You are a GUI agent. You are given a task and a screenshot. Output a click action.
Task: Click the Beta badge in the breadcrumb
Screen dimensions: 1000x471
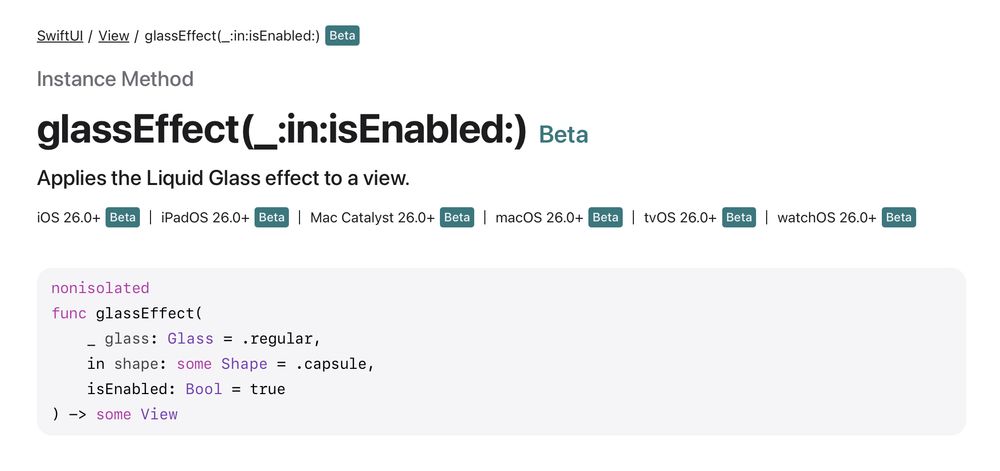[x=342, y=36]
